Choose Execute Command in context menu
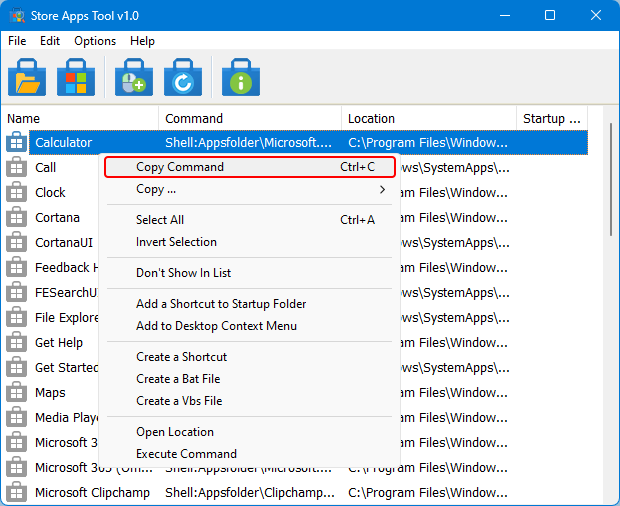The width and height of the screenshot is (620, 506). (250, 454)
